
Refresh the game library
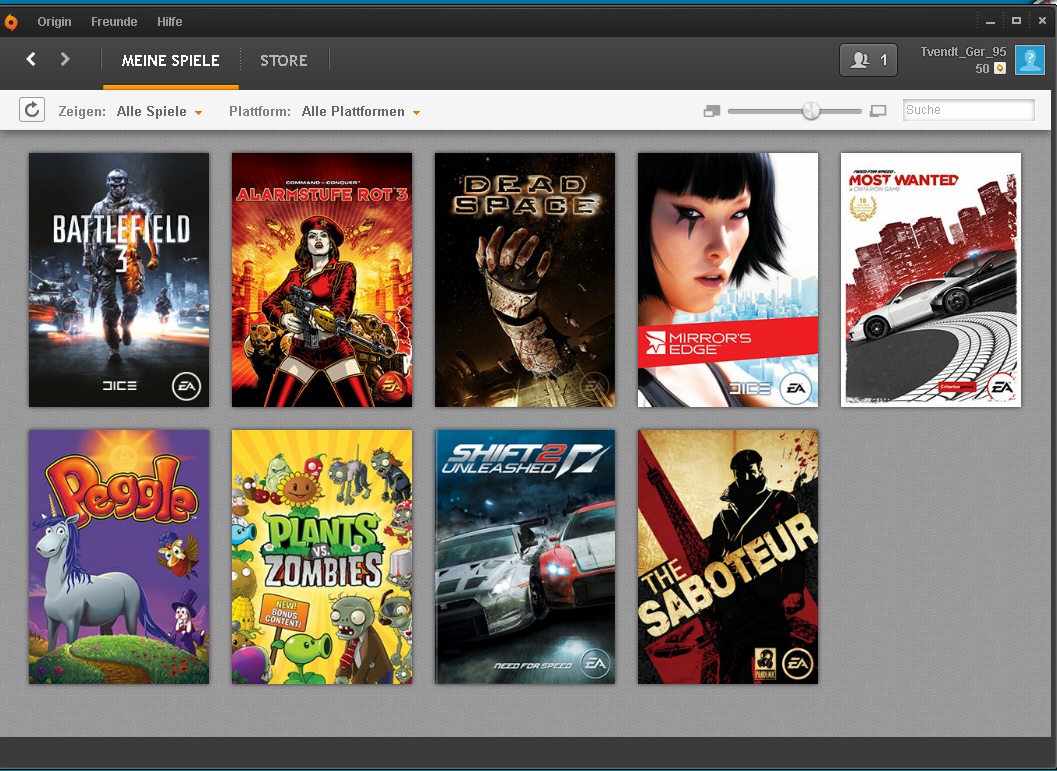(32, 109)
